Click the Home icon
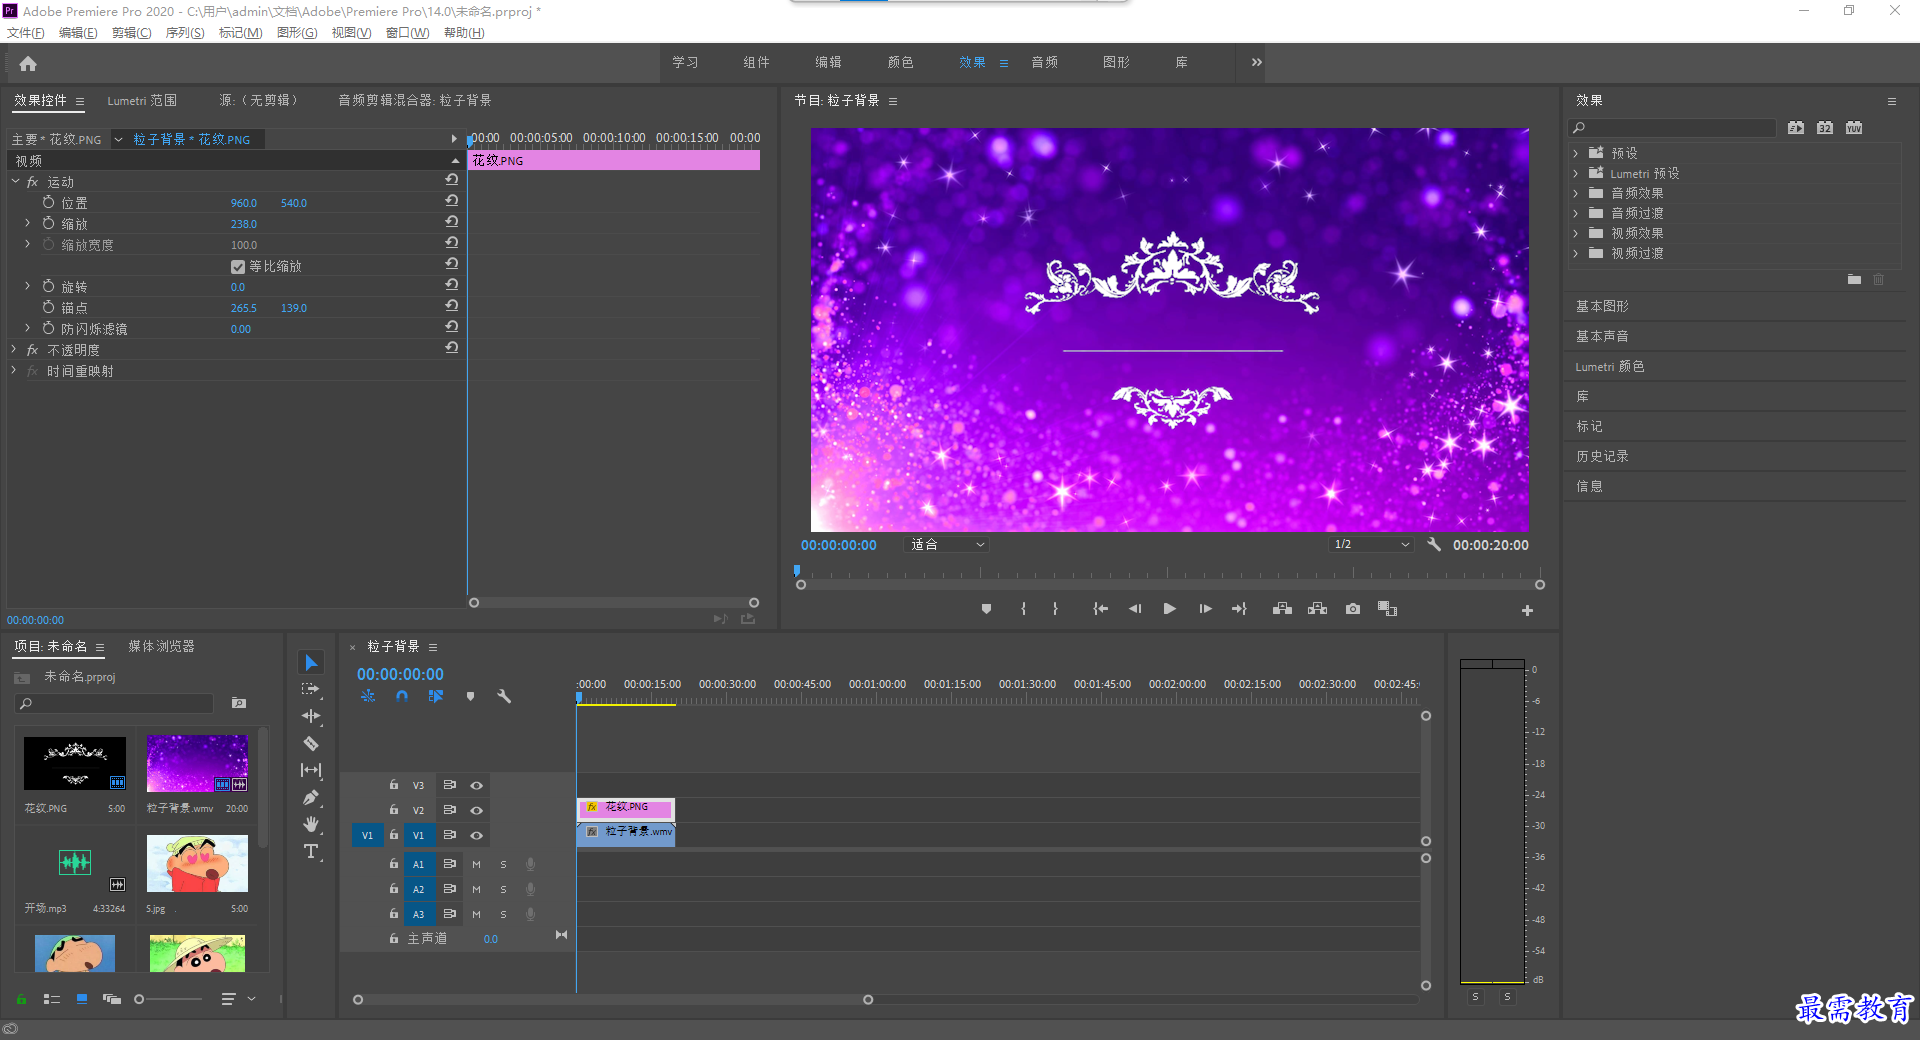This screenshot has width=1920, height=1040. coord(28,64)
